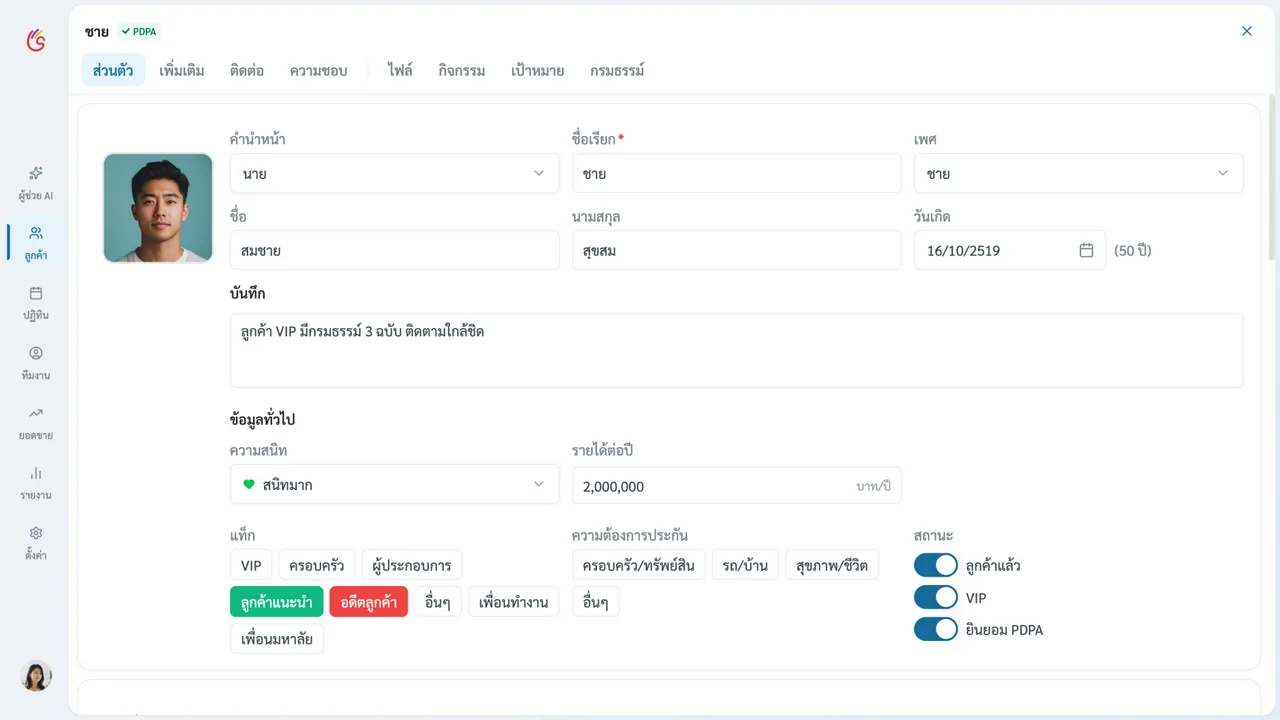Image resolution: width=1280 pixels, height=720 pixels.
Task: Click the customer profile photo
Action: pyautogui.click(x=158, y=208)
